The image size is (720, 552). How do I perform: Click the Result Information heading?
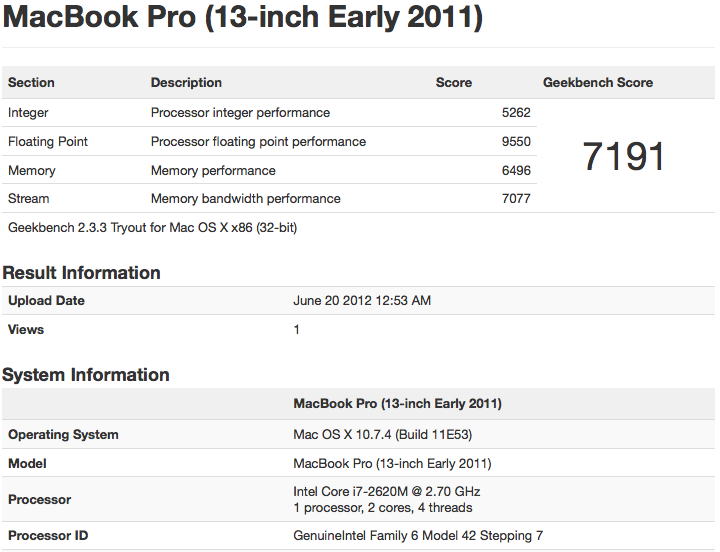(x=81, y=273)
